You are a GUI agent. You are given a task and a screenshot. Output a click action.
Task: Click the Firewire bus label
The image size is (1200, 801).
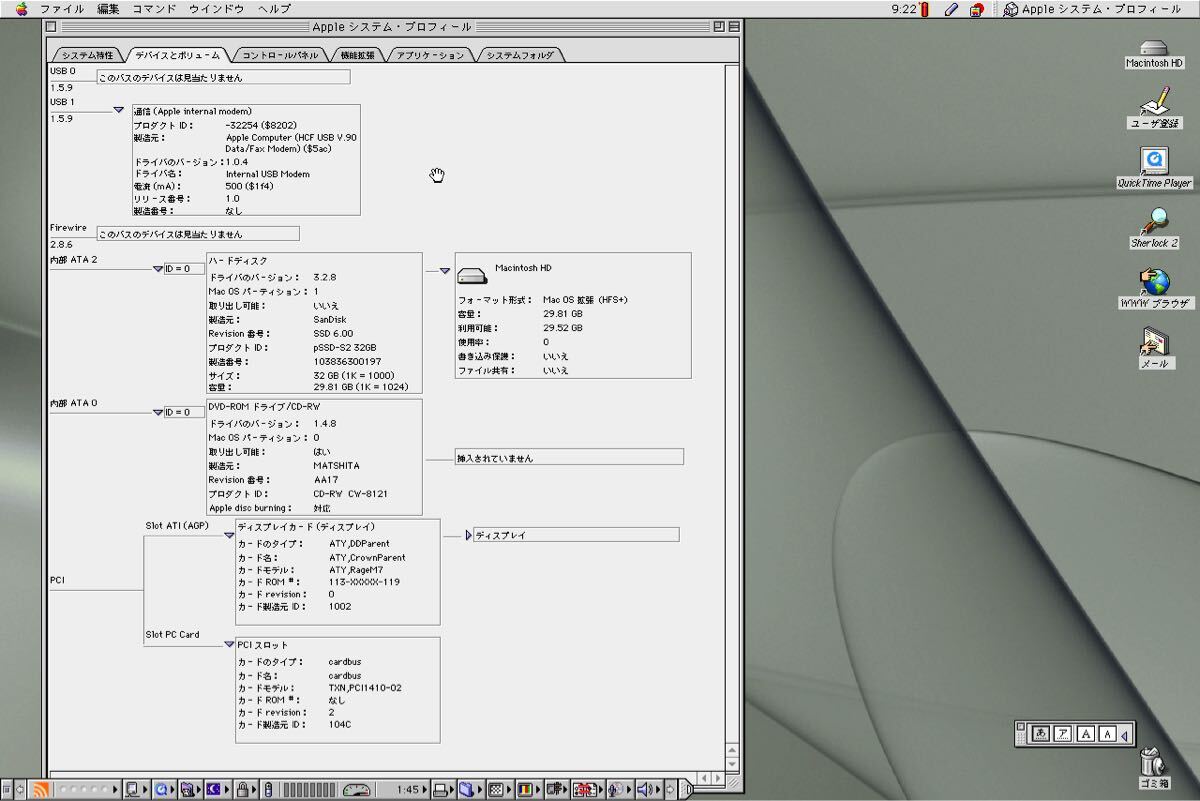point(69,228)
